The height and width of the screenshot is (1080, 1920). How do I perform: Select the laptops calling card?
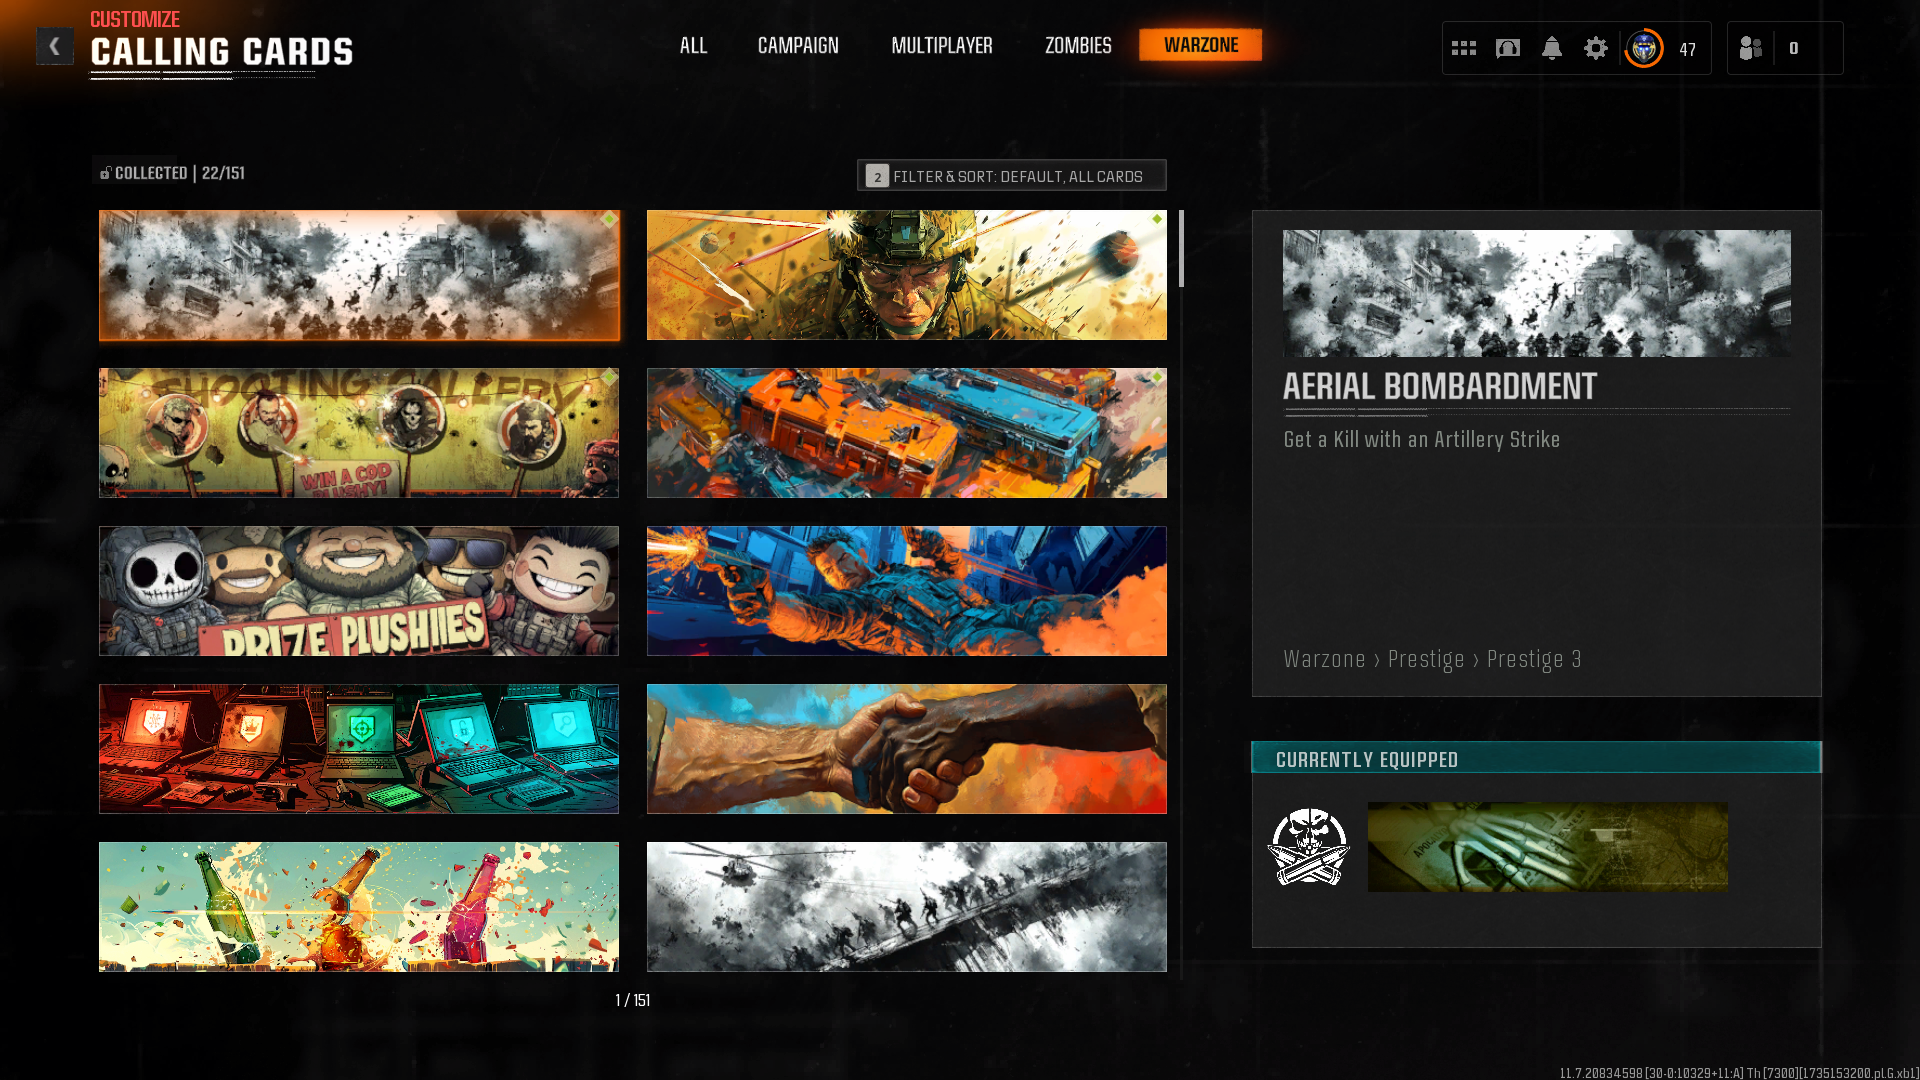point(359,749)
